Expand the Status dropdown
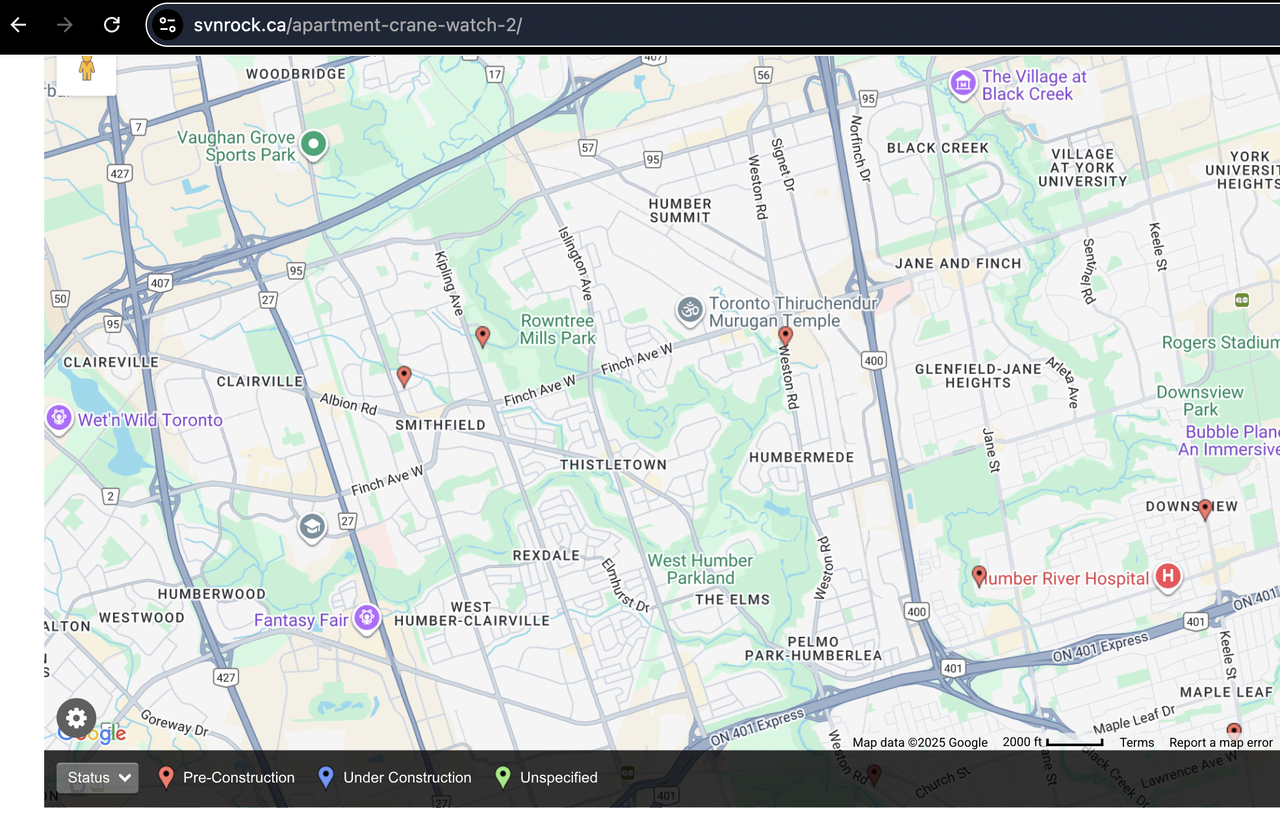Screen dimensions: 1280x817 [98, 777]
